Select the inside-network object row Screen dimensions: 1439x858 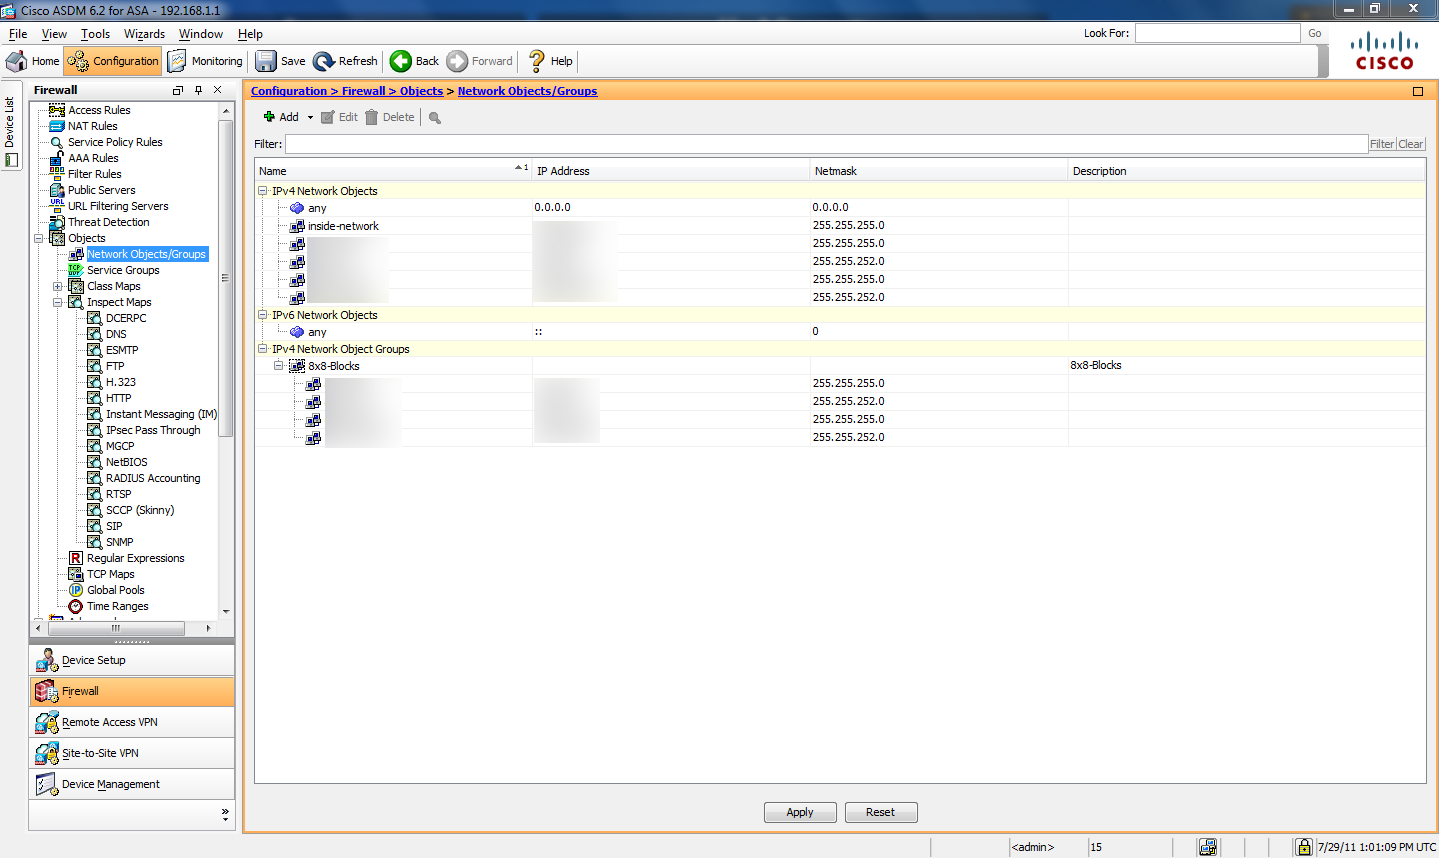click(840, 226)
